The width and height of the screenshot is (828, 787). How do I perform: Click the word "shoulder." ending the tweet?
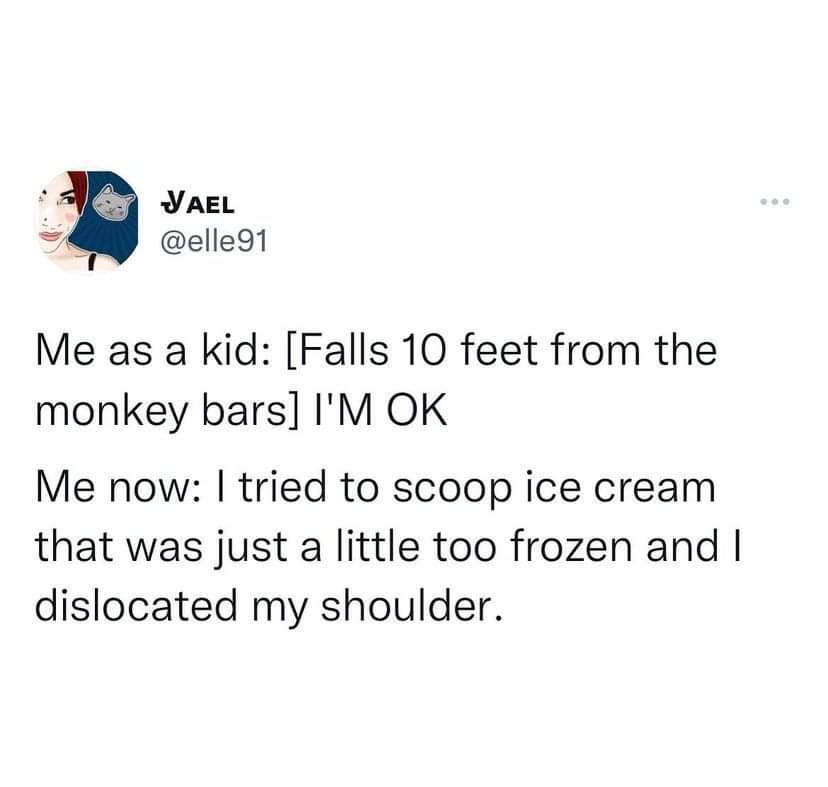pos(410,606)
